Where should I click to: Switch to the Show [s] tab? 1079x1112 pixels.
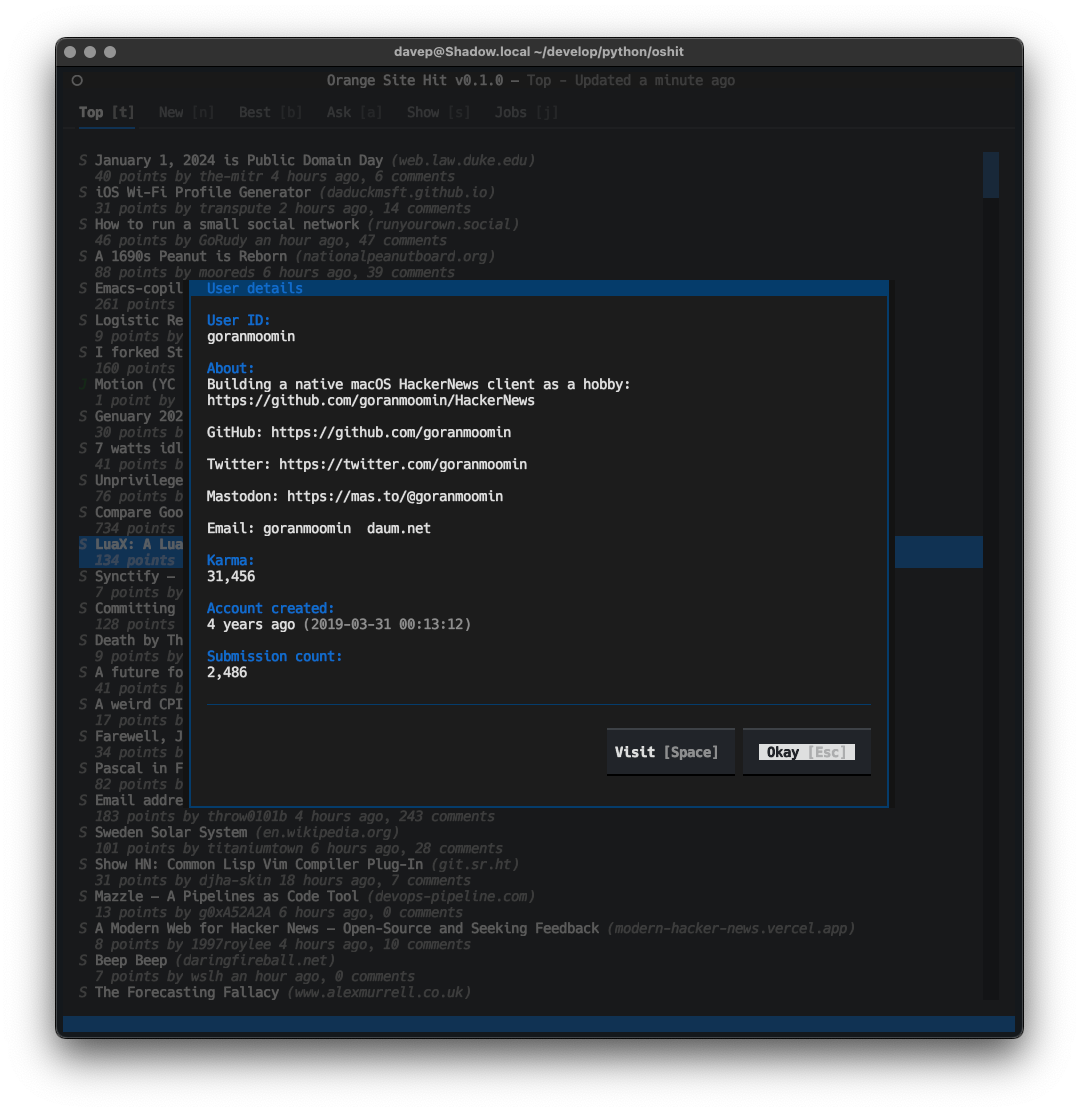(x=437, y=112)
